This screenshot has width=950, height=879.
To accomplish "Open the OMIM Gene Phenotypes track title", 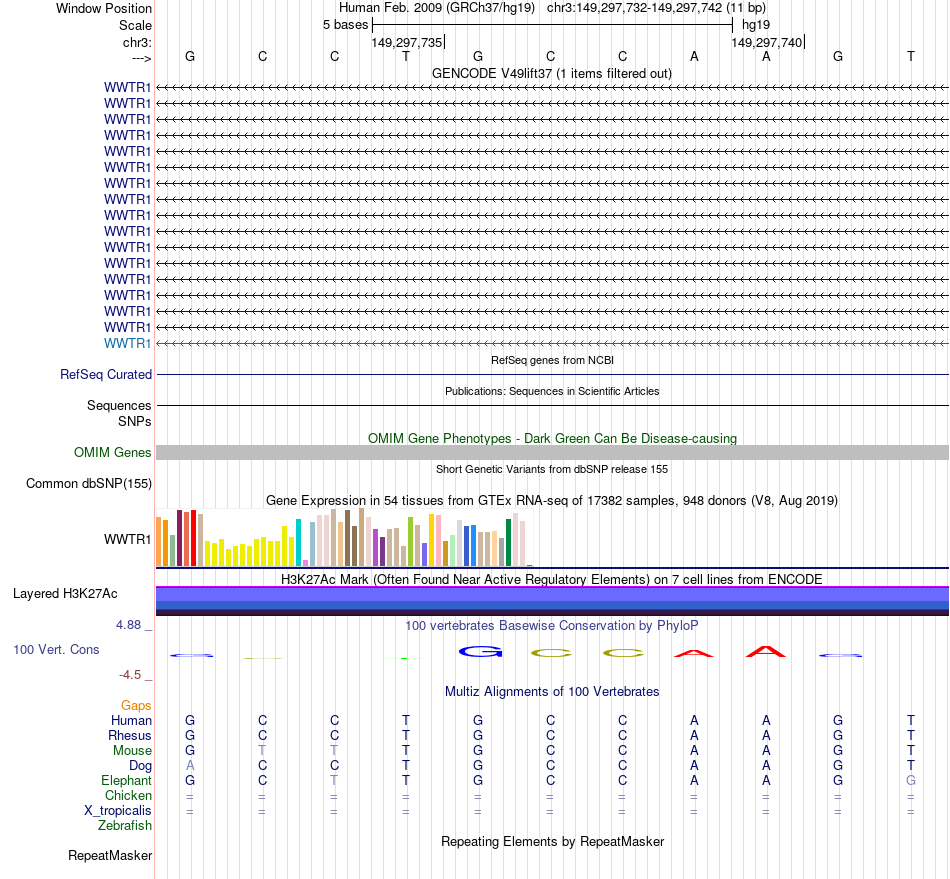I will click(552, 438).
